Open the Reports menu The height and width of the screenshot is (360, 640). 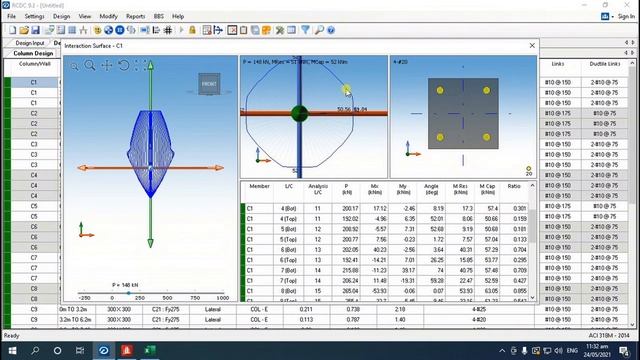pyautogui.click(x=136, y=16)
